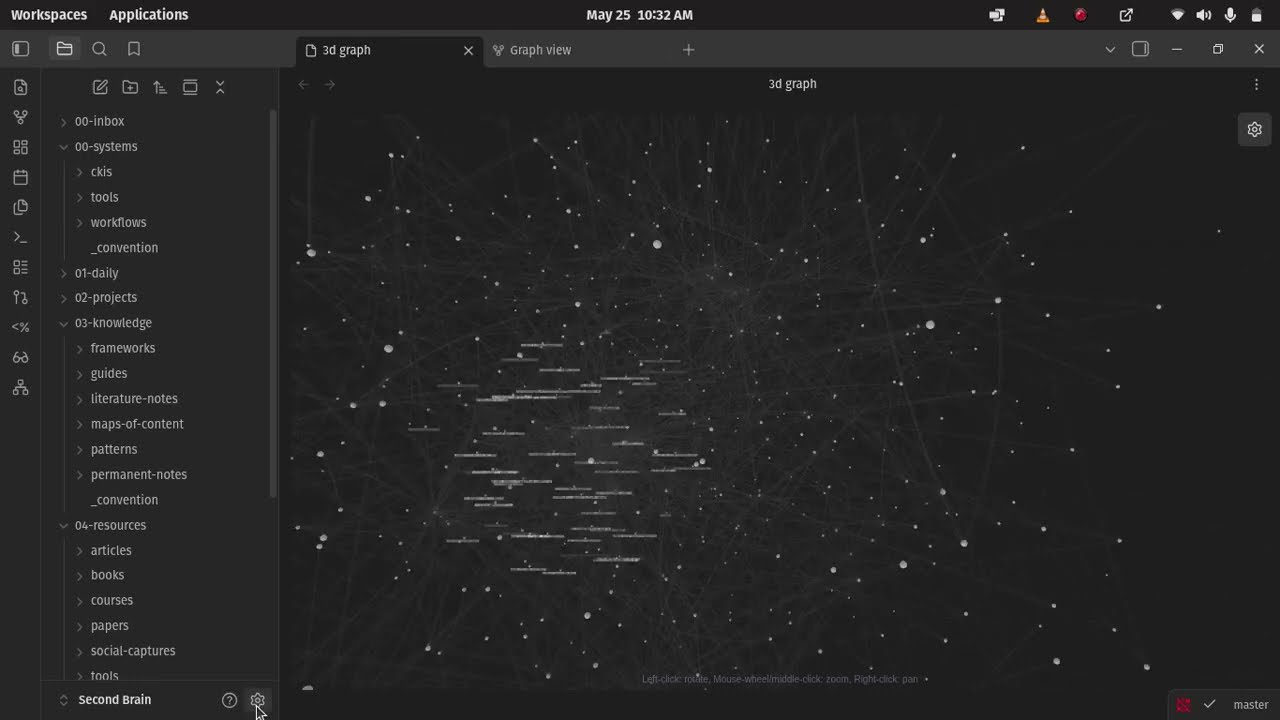Viewport: 1280px width, 720px height.
Task: Create a new note in file explorer
Action: [x=100, y=87]
